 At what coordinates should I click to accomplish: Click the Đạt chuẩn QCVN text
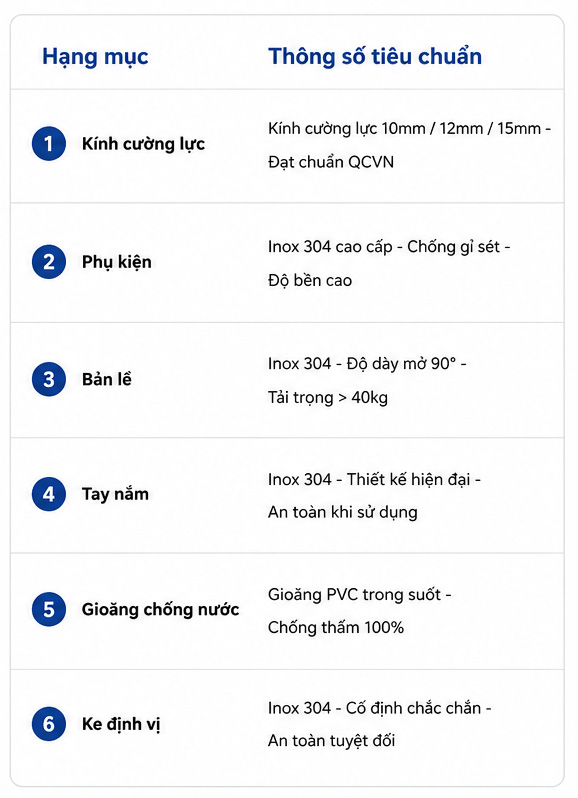[x=331, y=162]
